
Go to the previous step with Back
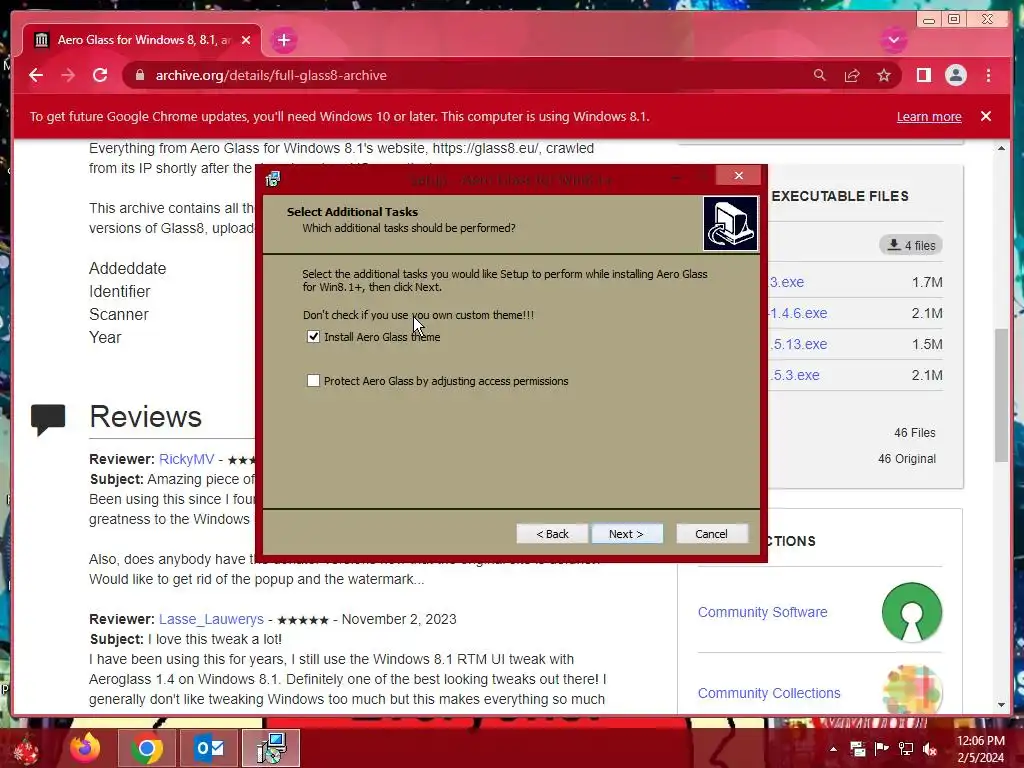[552, 534]
